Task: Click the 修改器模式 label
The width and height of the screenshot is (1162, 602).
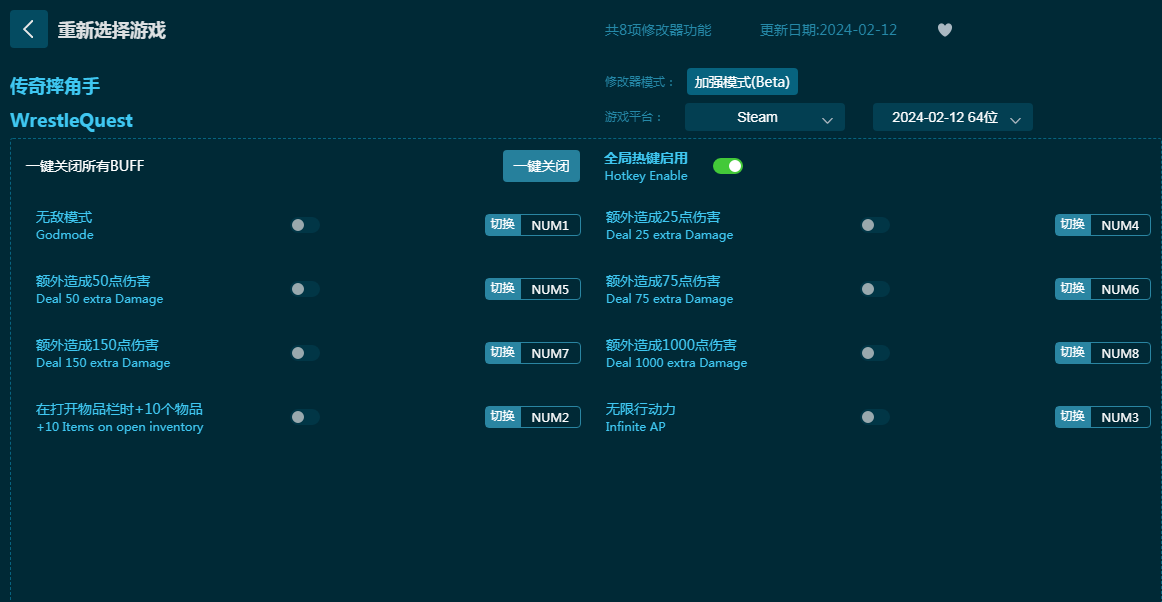Action: [x=640, y=82]
